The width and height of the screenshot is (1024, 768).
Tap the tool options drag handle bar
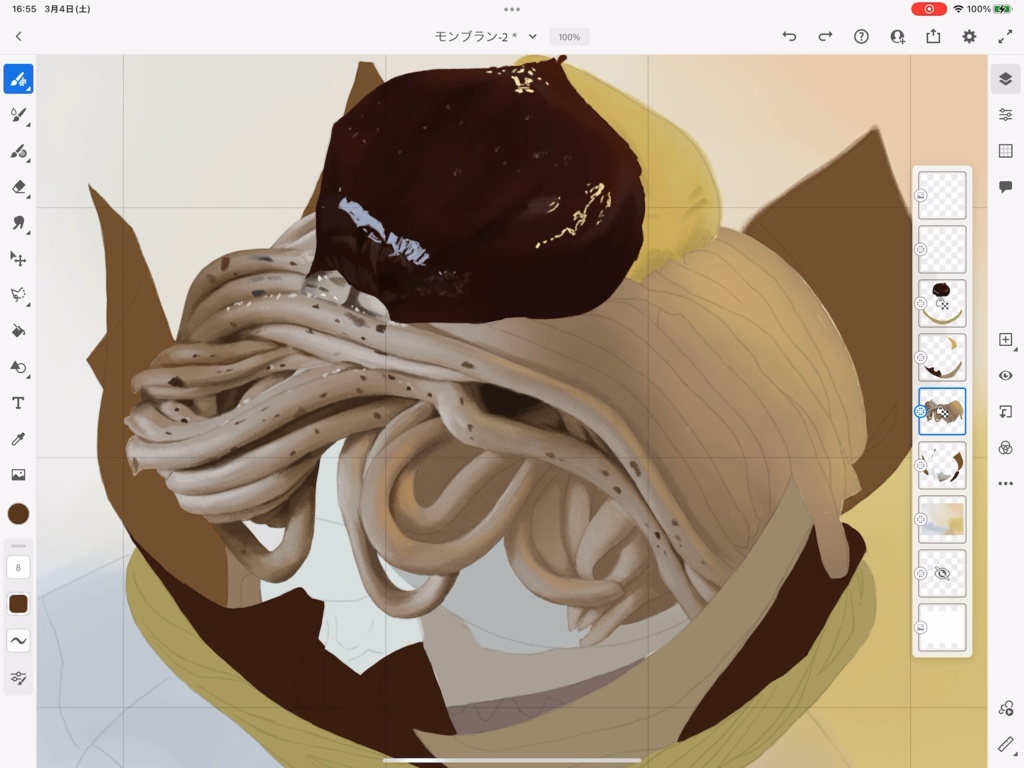pyautogui.click(x=18, y=546)
